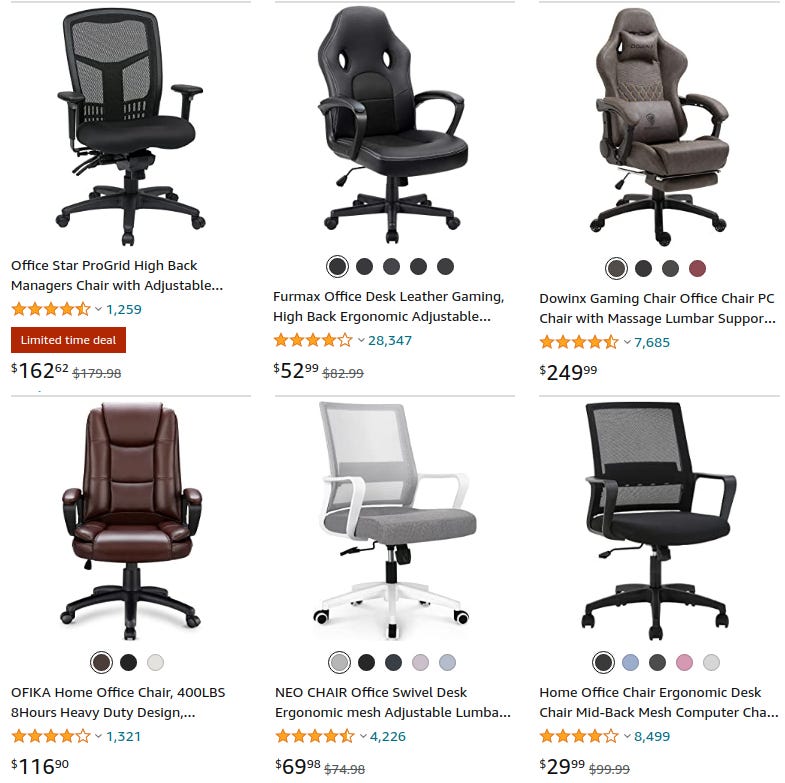Open the rating breakdown arrow beside 7,685
Screen dimensions: 785x783
click(627, 342)
